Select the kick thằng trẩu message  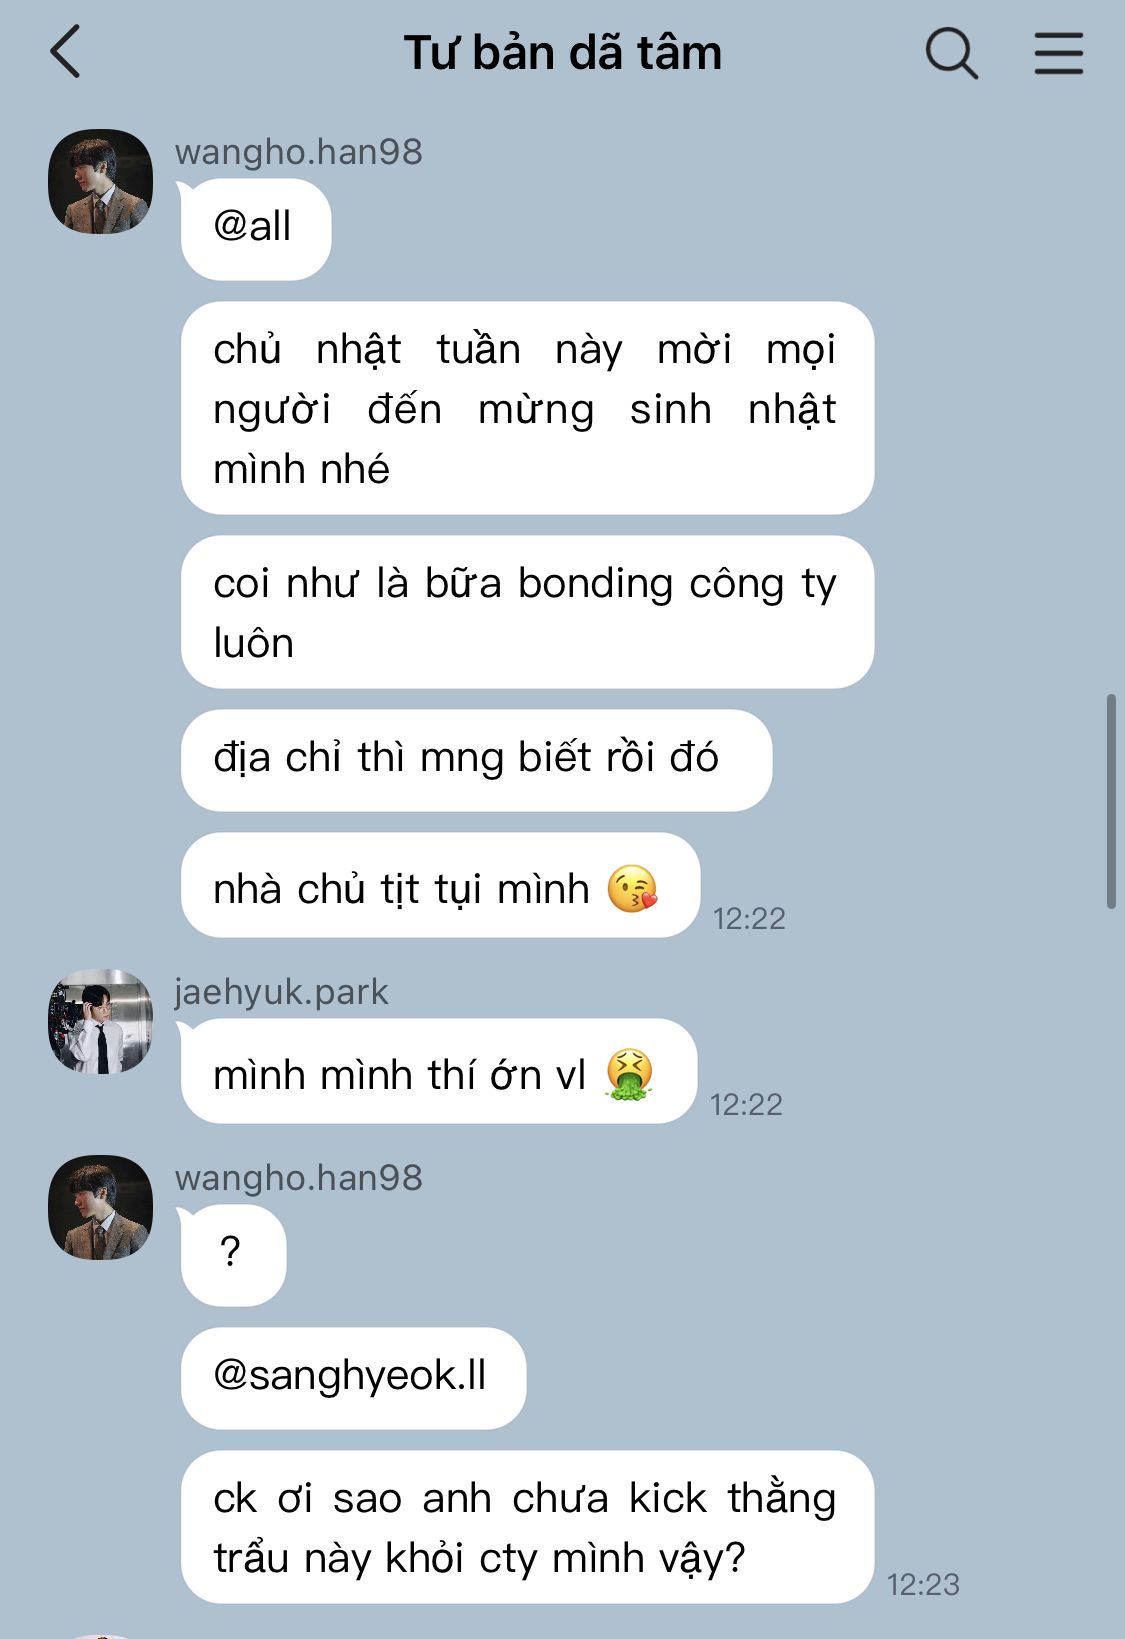click(527, 1527)
